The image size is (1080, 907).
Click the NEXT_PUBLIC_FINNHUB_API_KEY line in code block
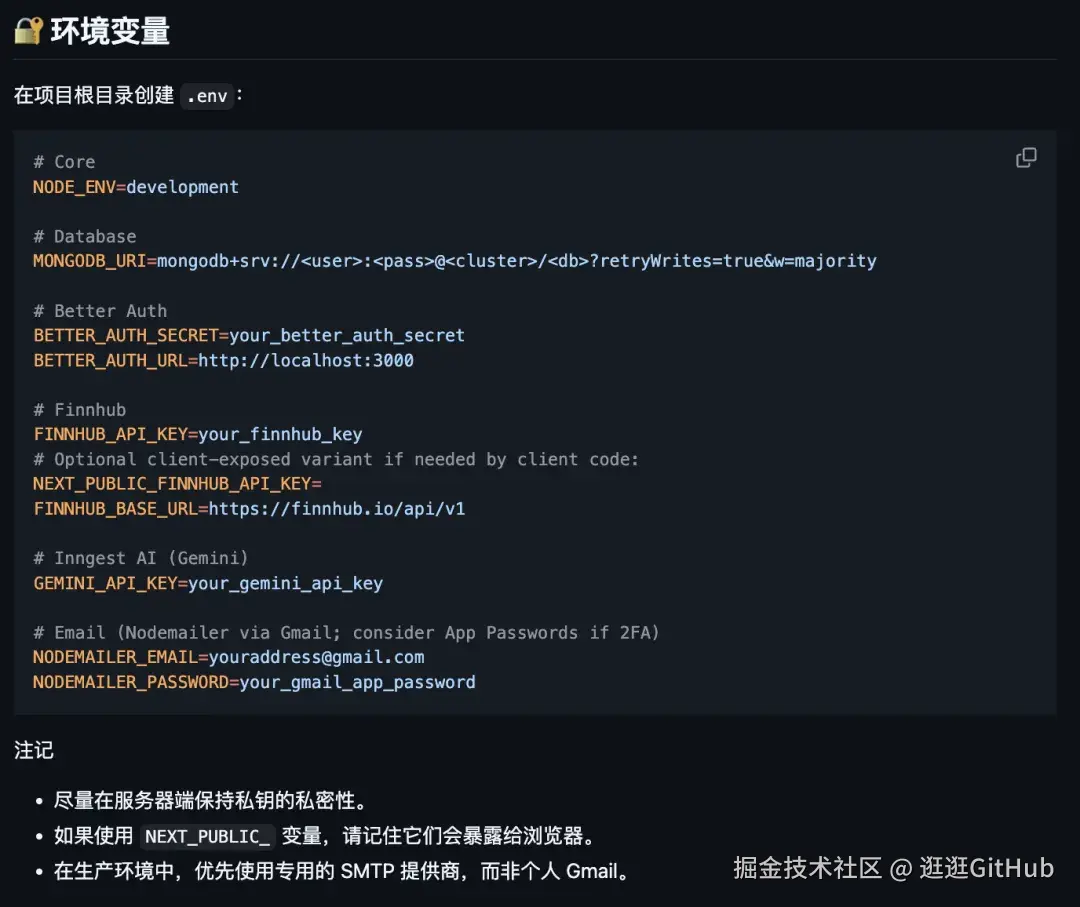pos(177,484)
